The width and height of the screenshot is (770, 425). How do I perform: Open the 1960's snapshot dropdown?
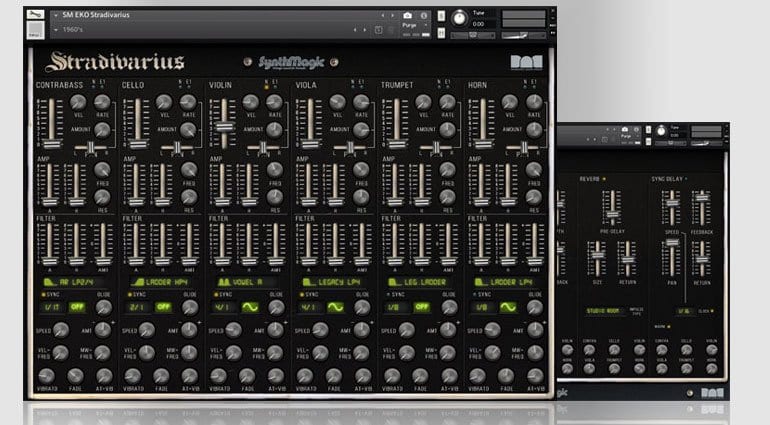click(x=56, y=29)
